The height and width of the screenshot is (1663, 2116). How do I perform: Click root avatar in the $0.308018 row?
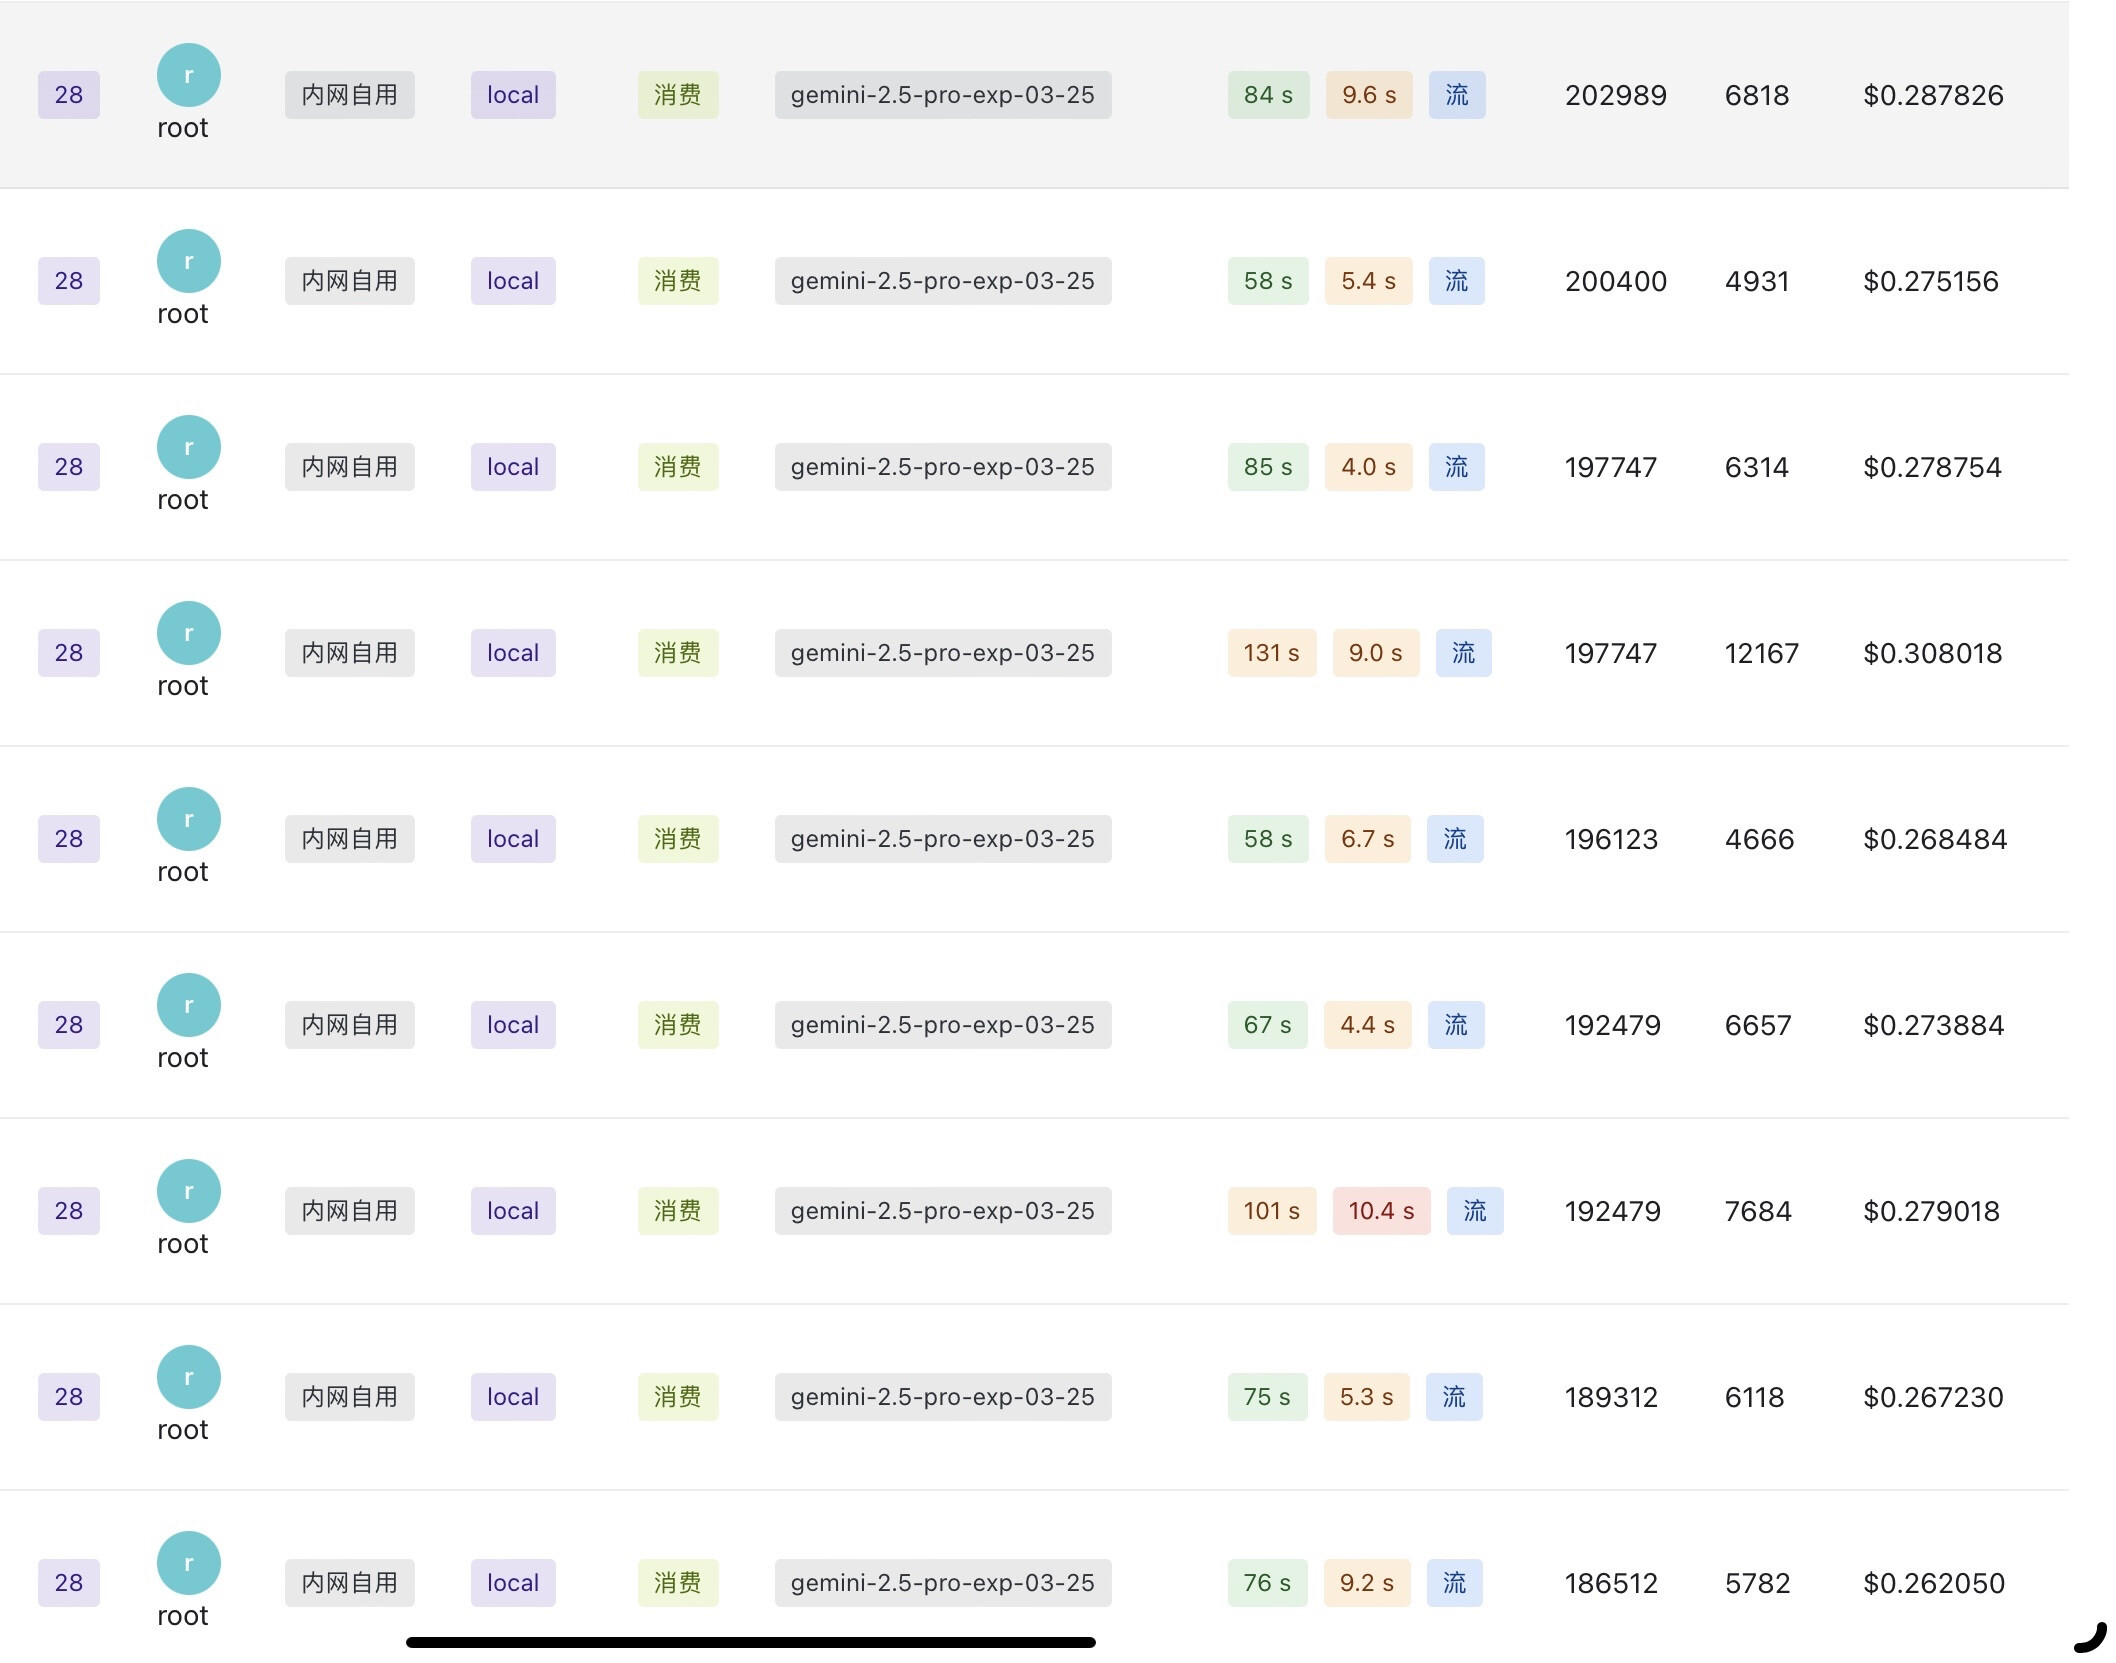[188, 633]
